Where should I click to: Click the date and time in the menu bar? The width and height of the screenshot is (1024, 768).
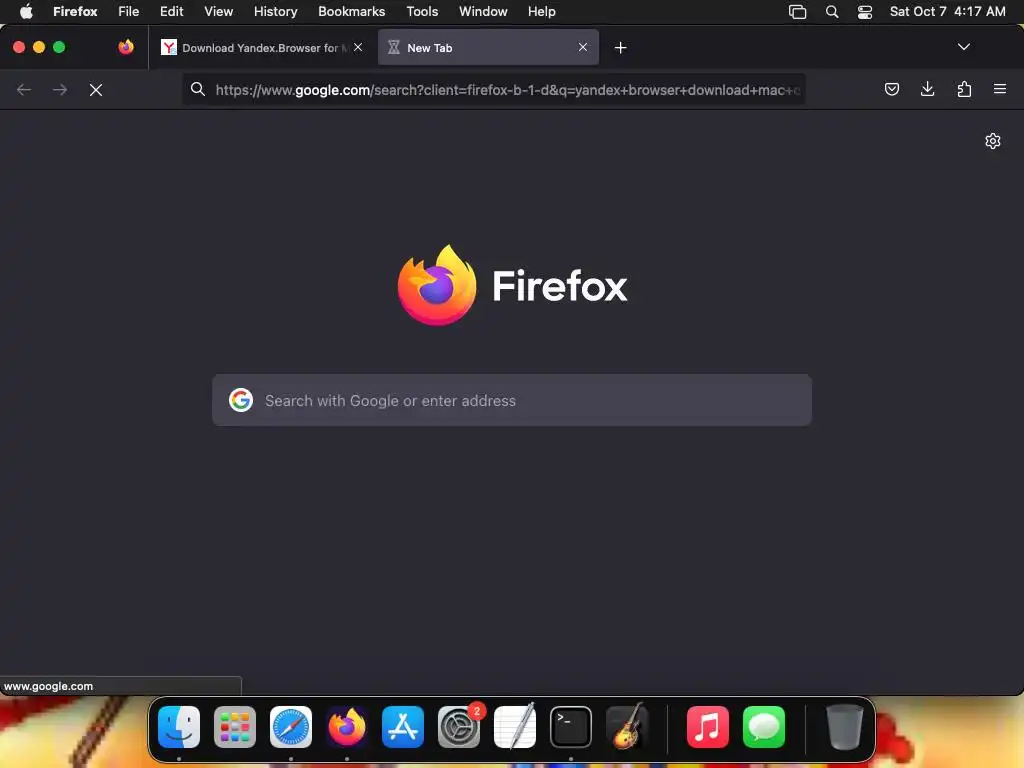click(948, 11)
